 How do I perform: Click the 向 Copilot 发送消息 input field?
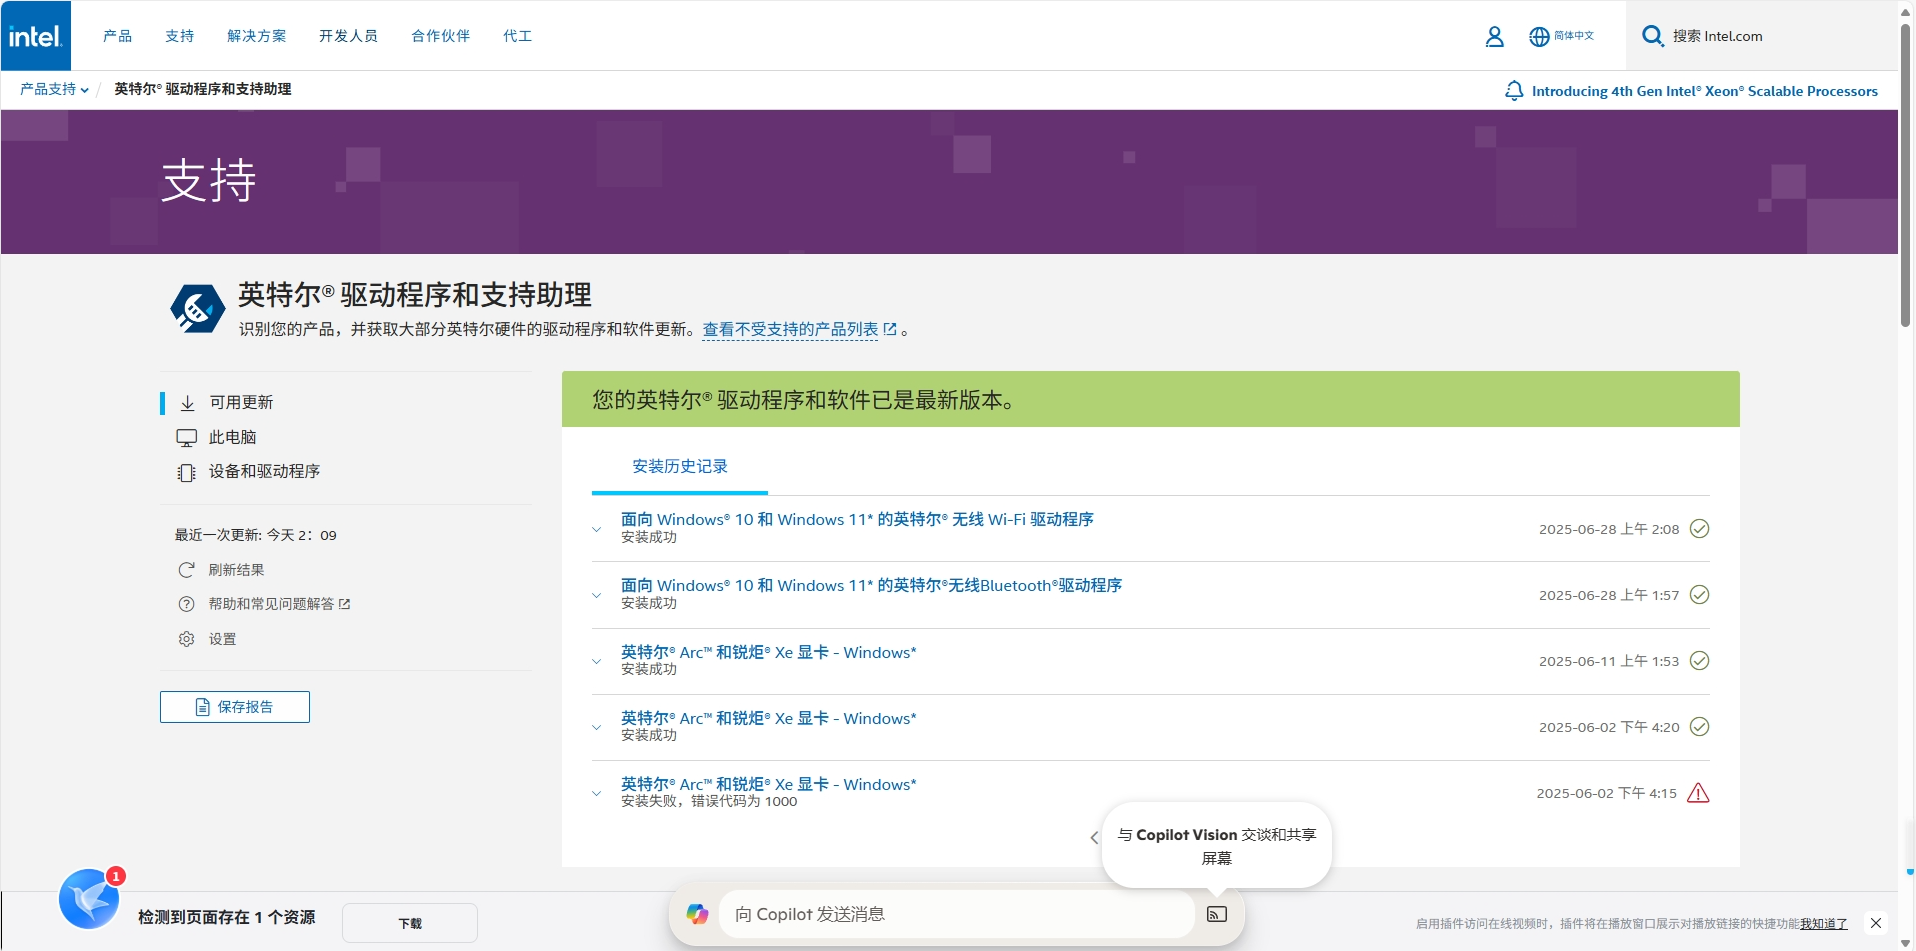coord(957,914)
